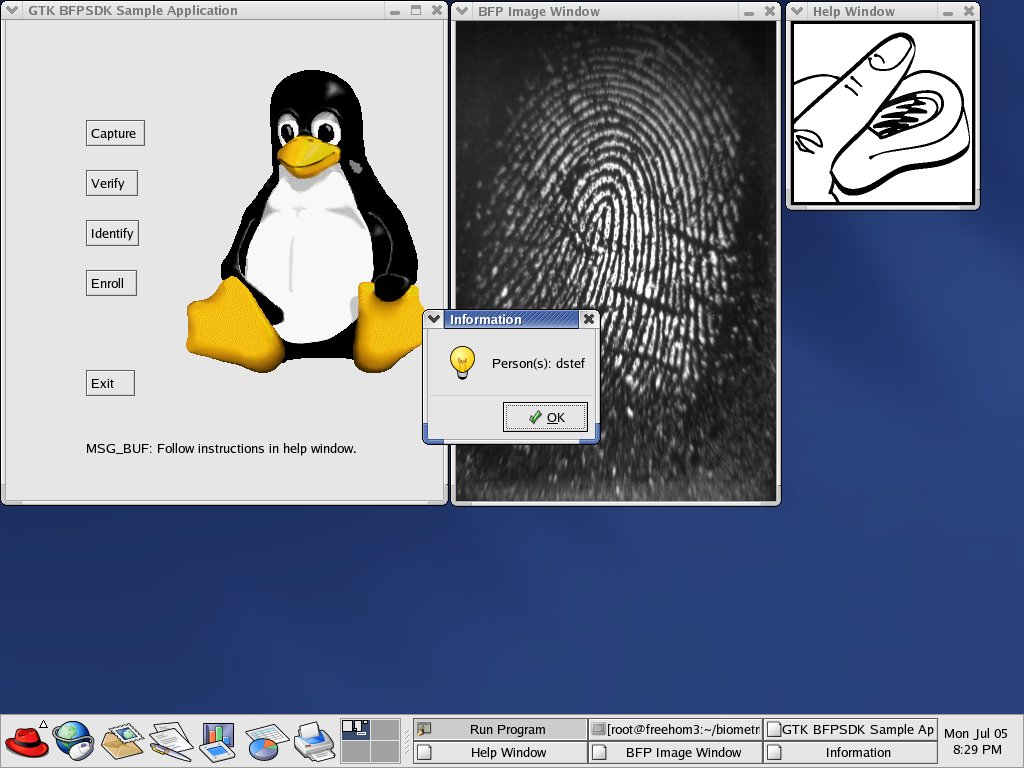Viewport: 1024px width, 768px height.
Task: Open the window menu of BFP Image Window
Action: pos(461,12)
